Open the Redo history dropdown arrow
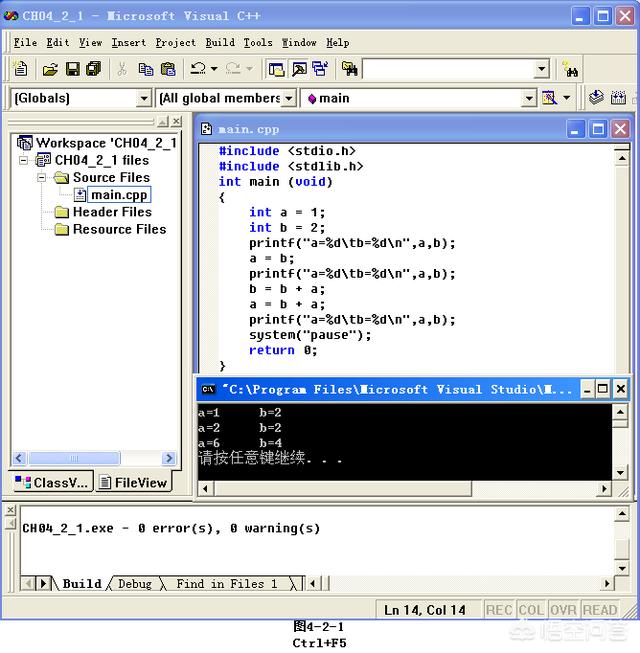Viewport: 640px width, 653px height. coord(249,69)
